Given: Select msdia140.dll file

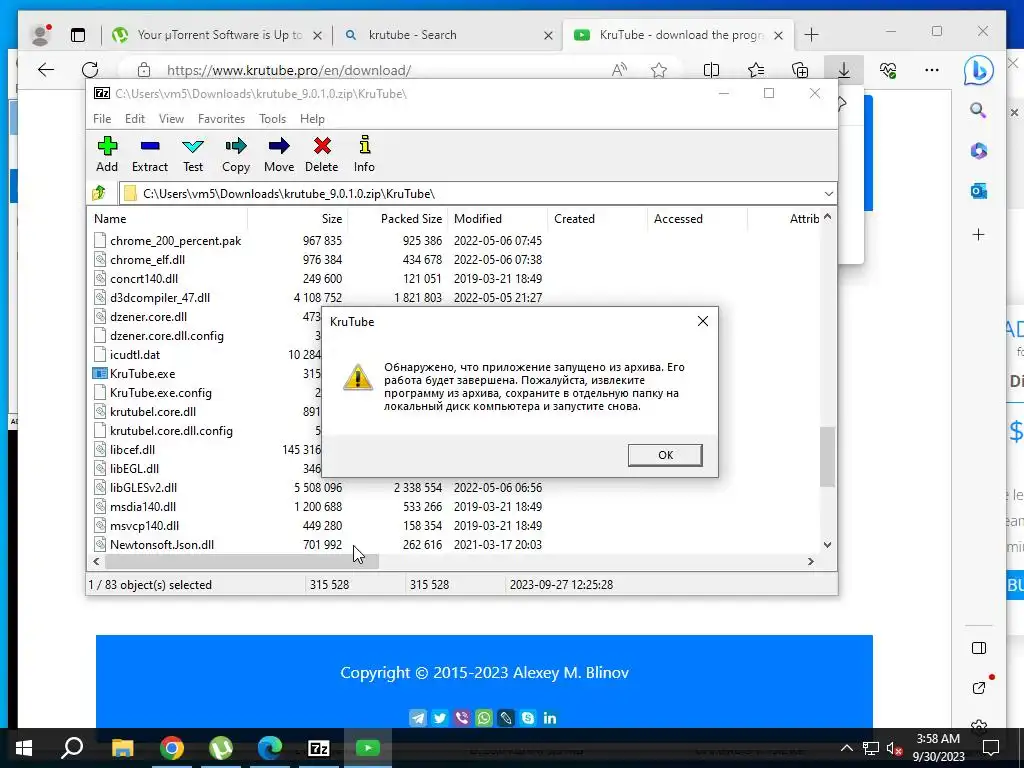Looking at the screenshot, I should tap(143, 506).
